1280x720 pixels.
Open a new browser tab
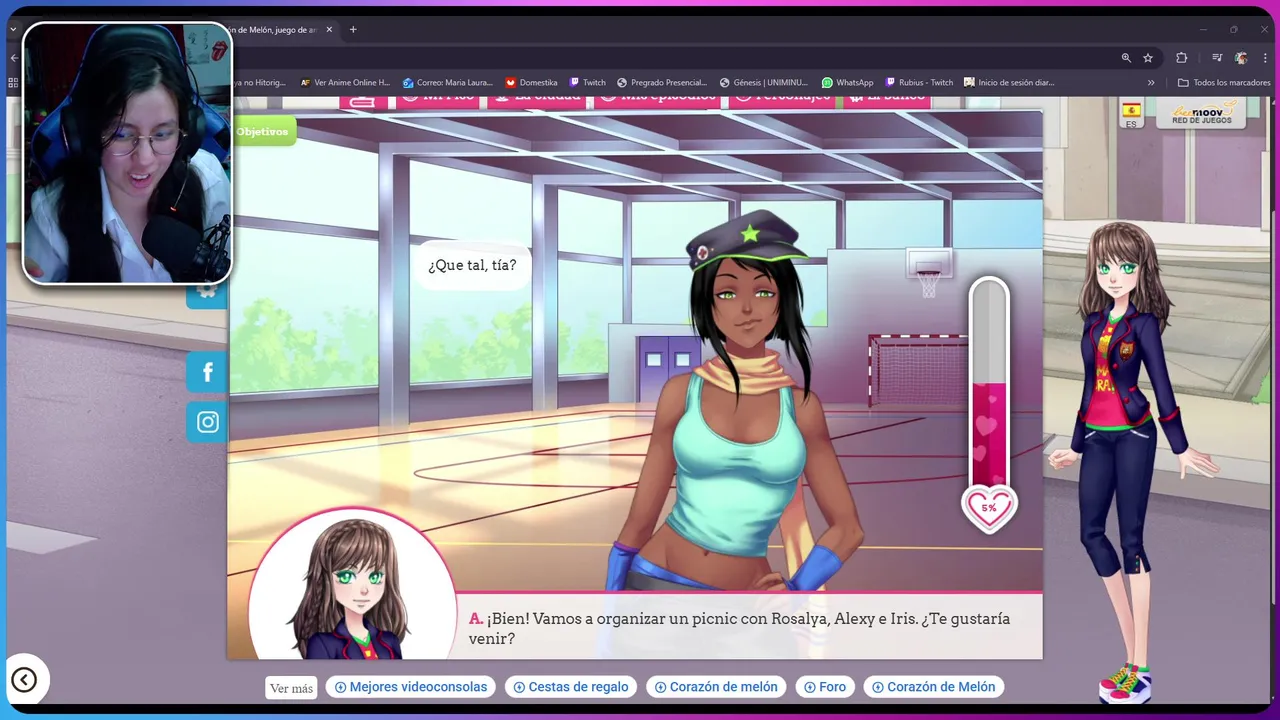pos(353,30)
